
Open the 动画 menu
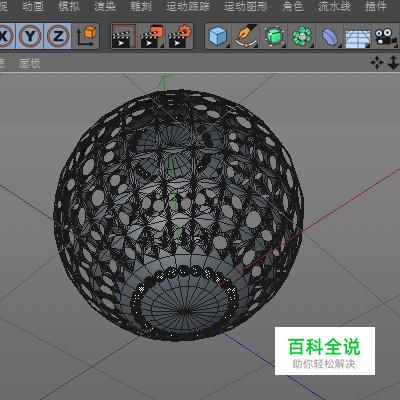(33, 6)
